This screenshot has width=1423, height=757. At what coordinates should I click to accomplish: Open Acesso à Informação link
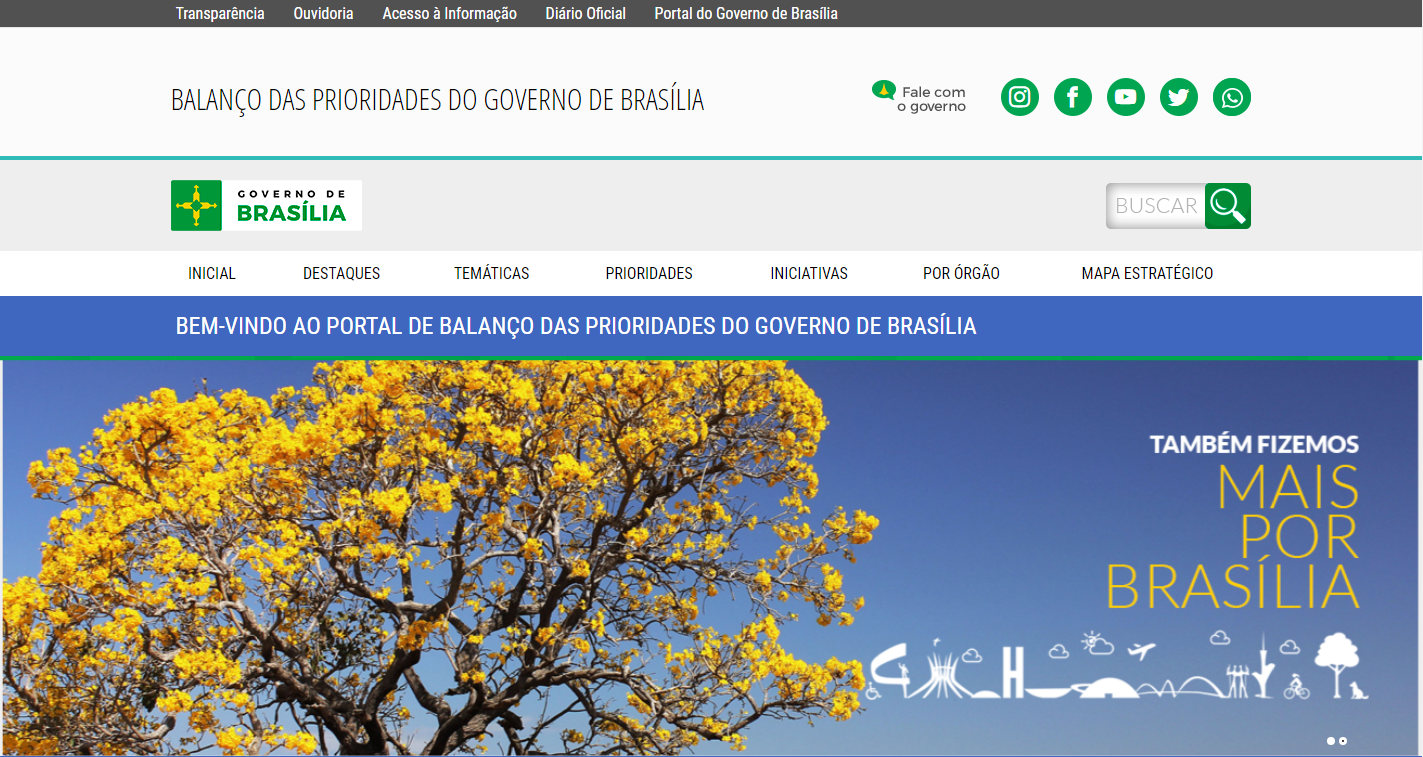[449, 14]
